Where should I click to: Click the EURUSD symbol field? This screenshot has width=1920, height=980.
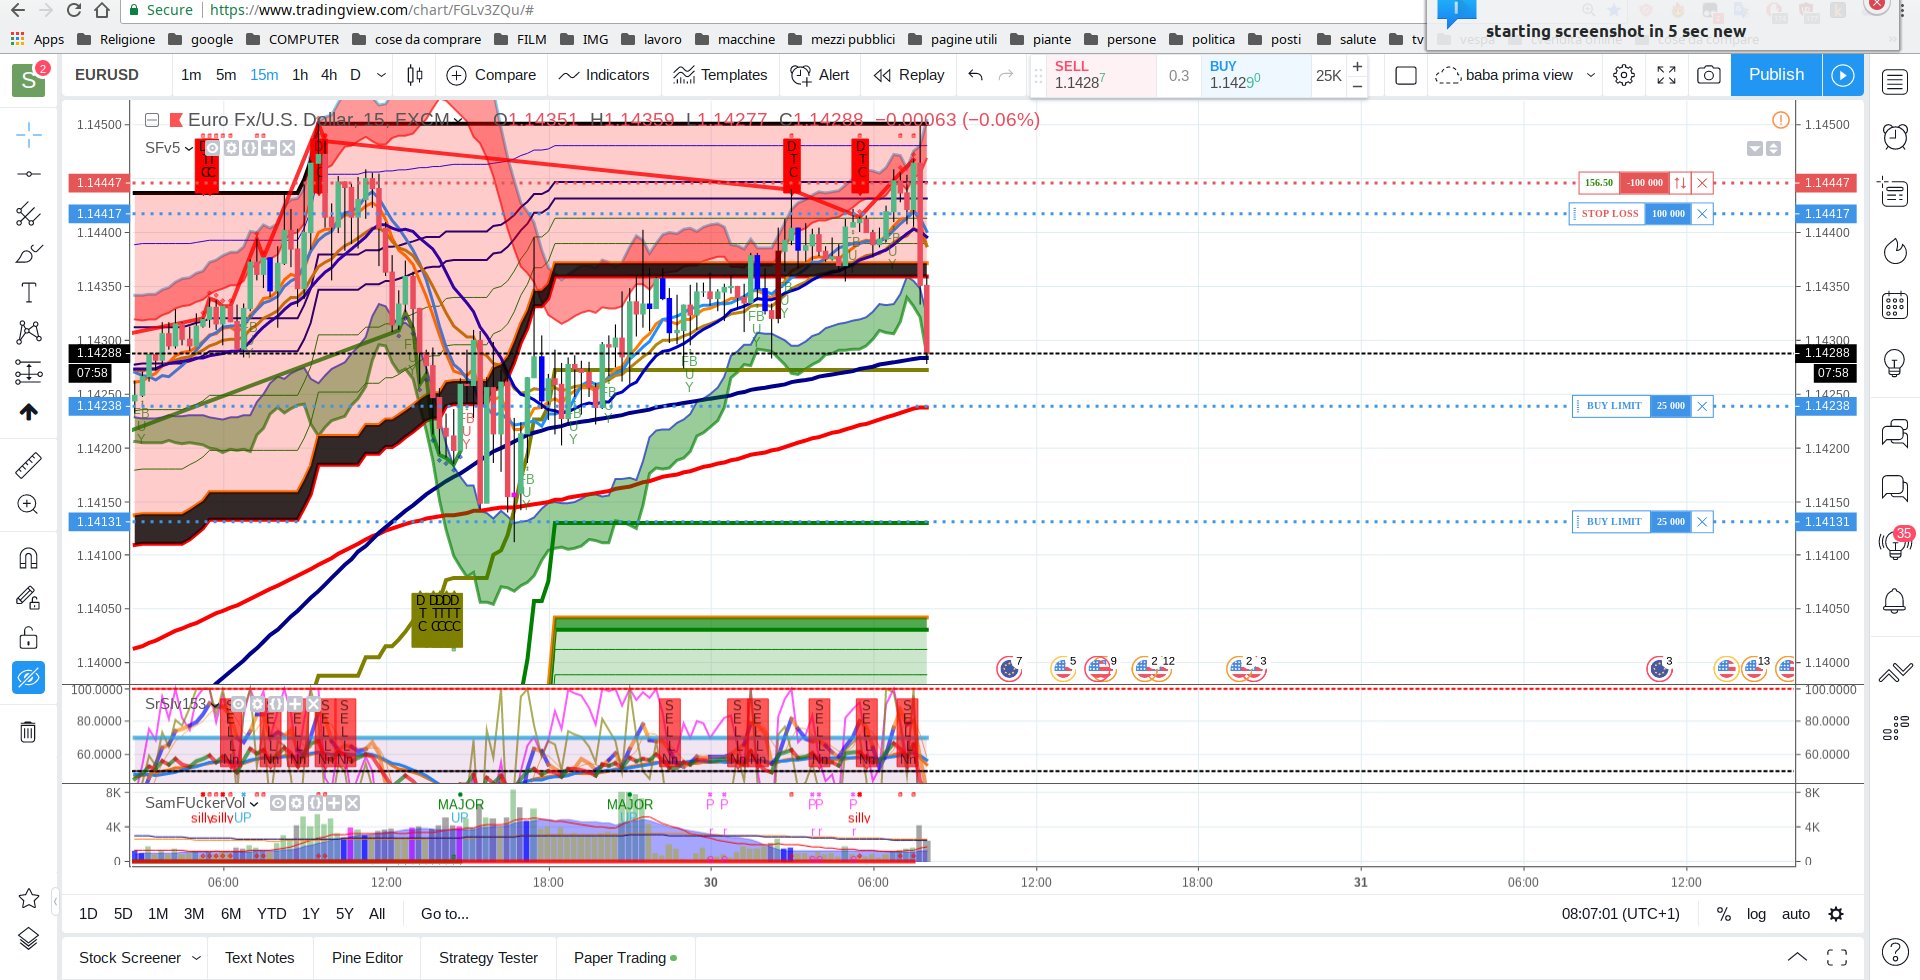[x=107, y=75]
